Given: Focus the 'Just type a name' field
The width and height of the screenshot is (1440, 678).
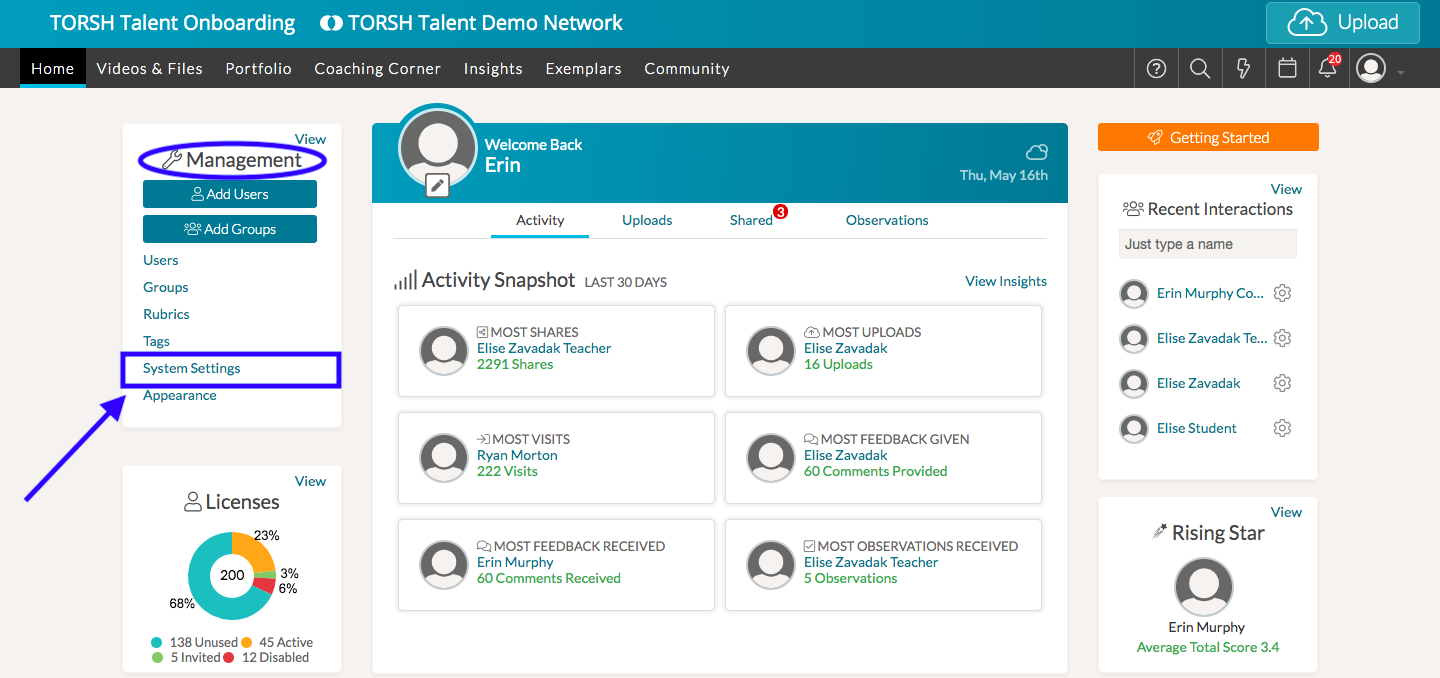Looking at the screenshot, I should (x=1207, y=244).
